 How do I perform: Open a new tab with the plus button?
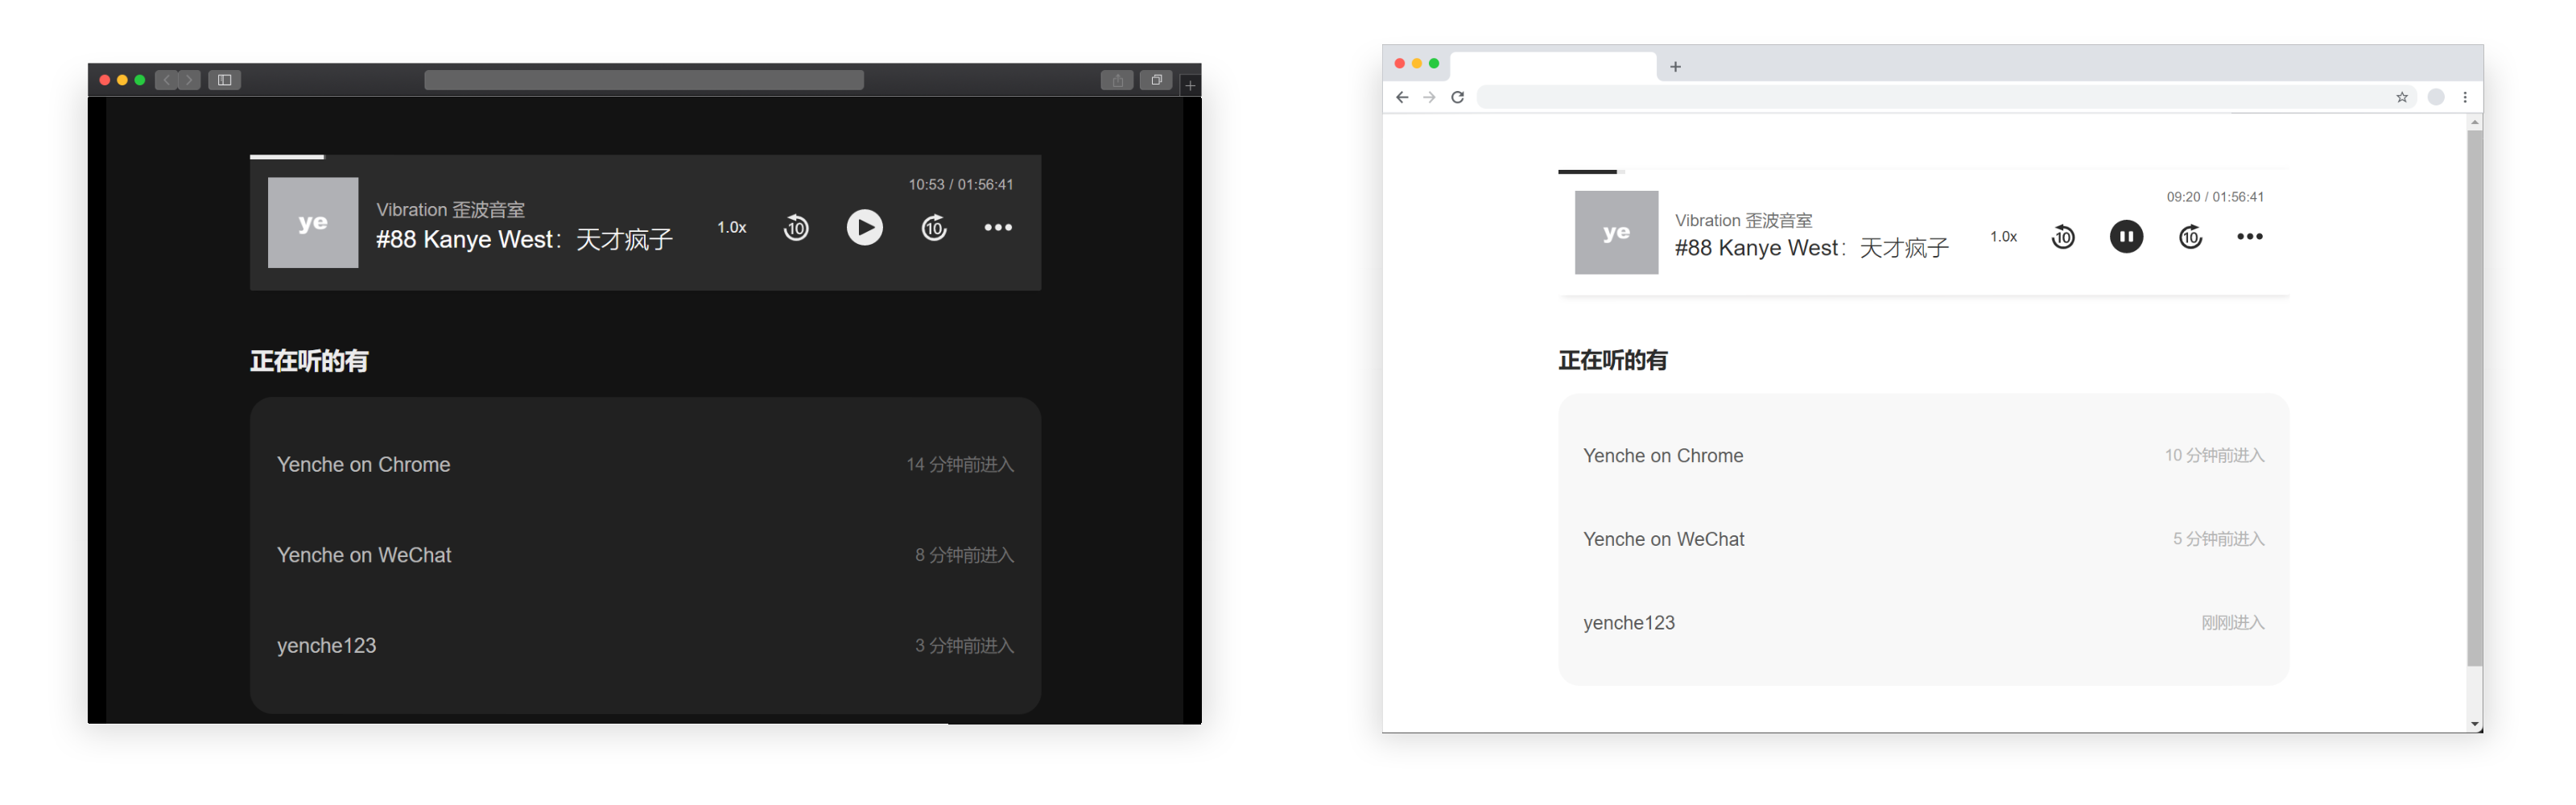click(1675, 66)
